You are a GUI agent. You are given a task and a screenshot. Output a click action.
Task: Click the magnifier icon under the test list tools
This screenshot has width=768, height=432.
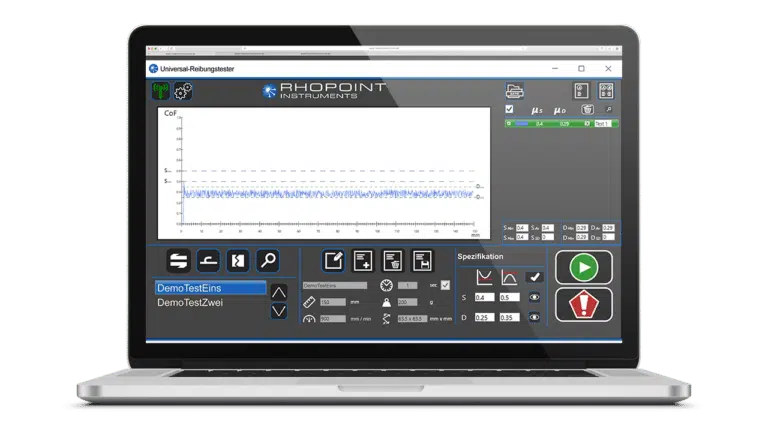(267, 261)
